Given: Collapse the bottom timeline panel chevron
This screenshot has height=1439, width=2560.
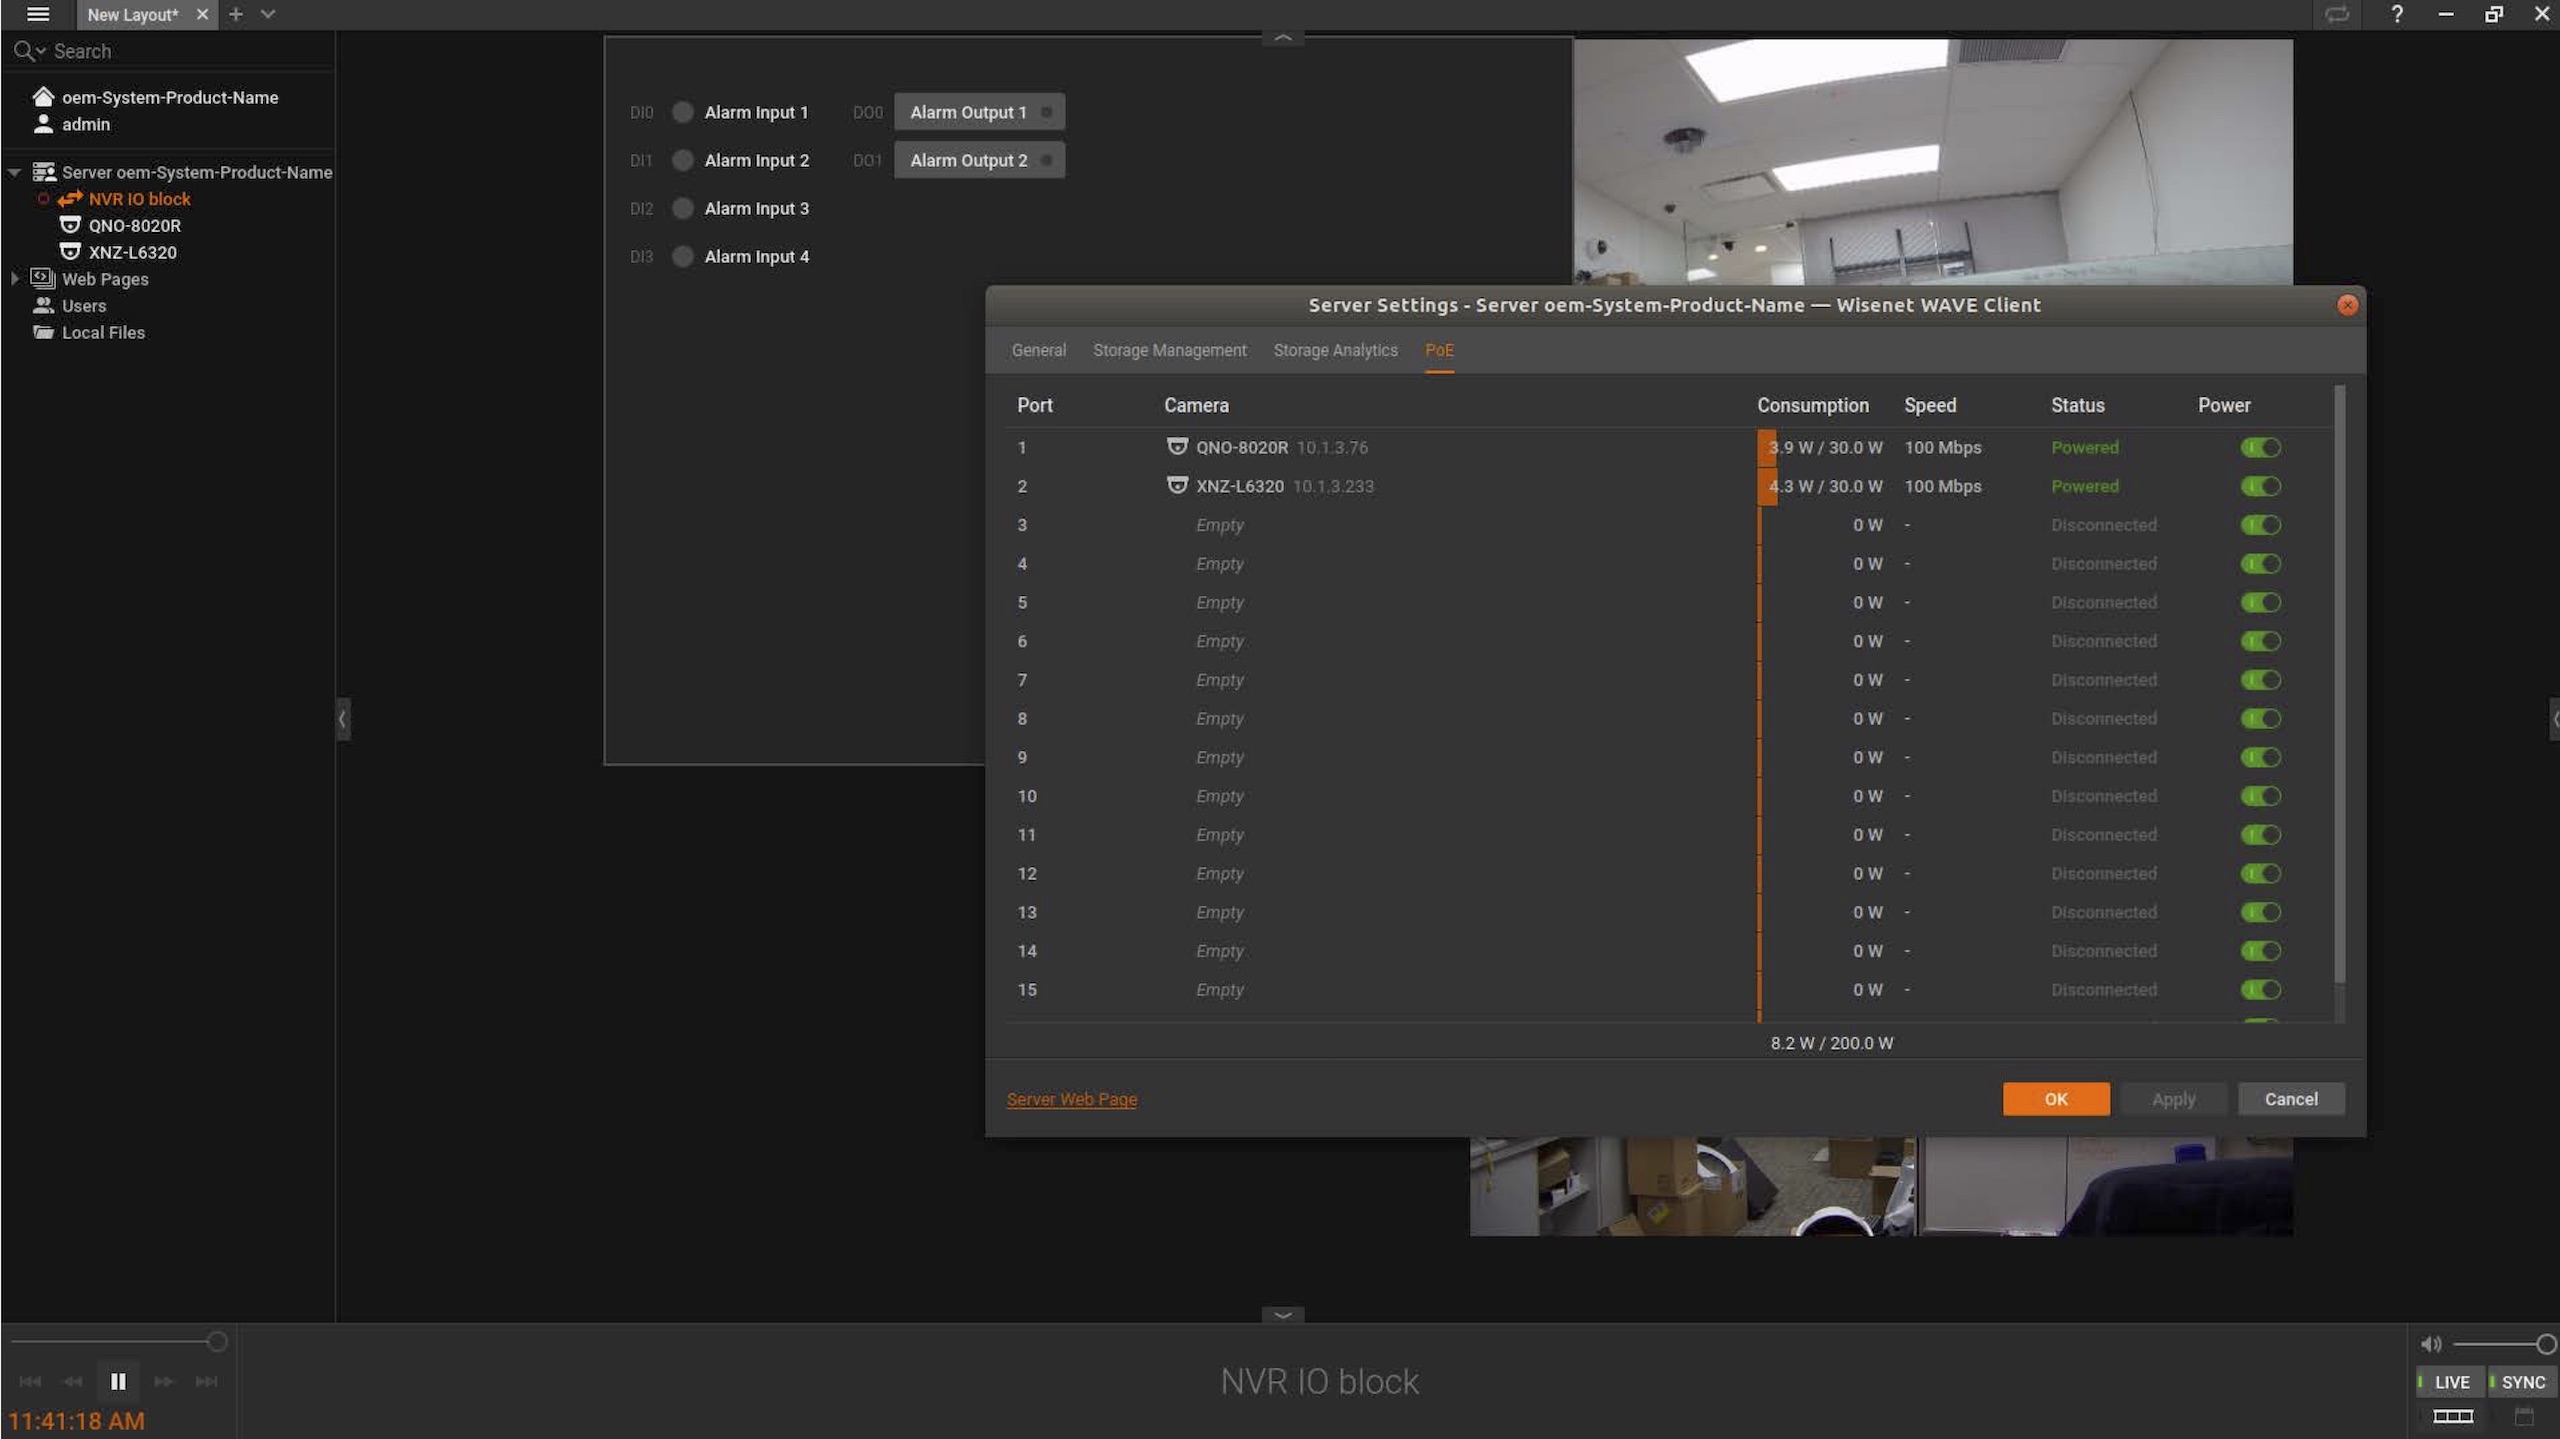Looking at the screenshot, I should click(x=1283, y=1315).
